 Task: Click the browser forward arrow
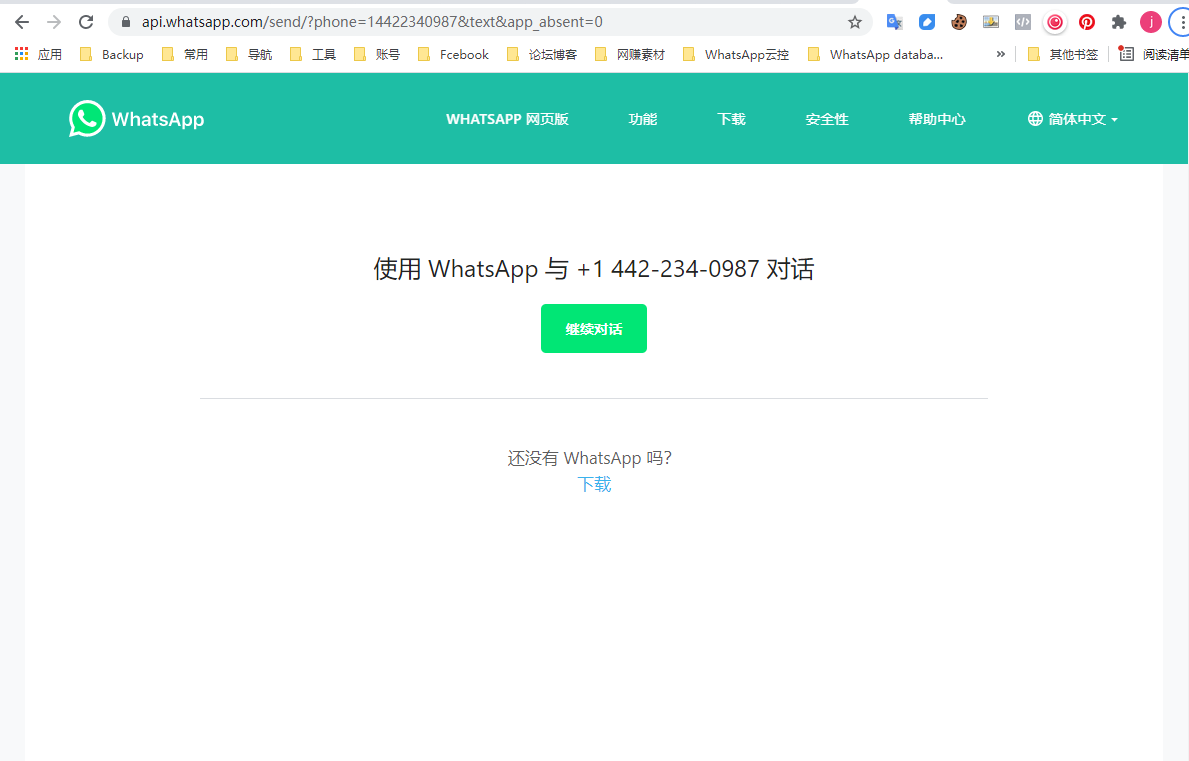[54, 22]
